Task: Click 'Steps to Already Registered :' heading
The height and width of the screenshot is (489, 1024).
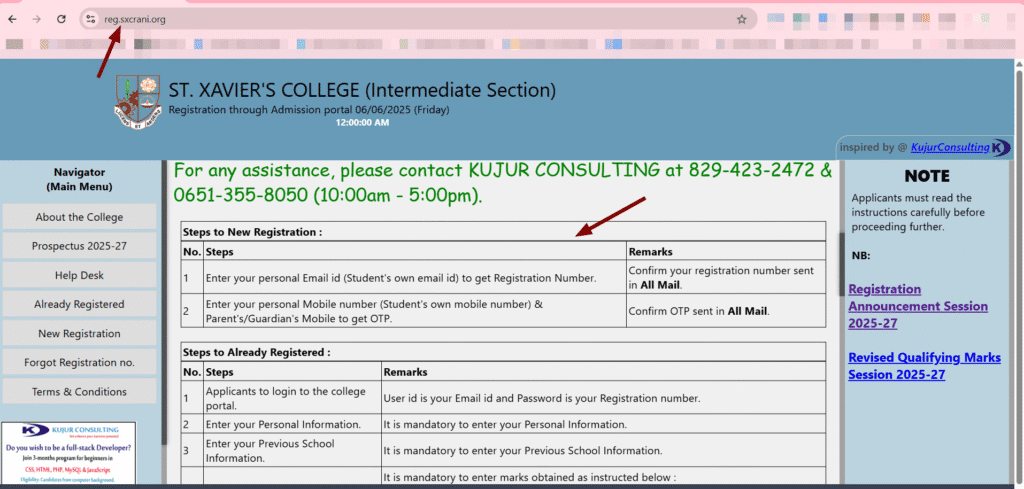Action: [257, 352]
